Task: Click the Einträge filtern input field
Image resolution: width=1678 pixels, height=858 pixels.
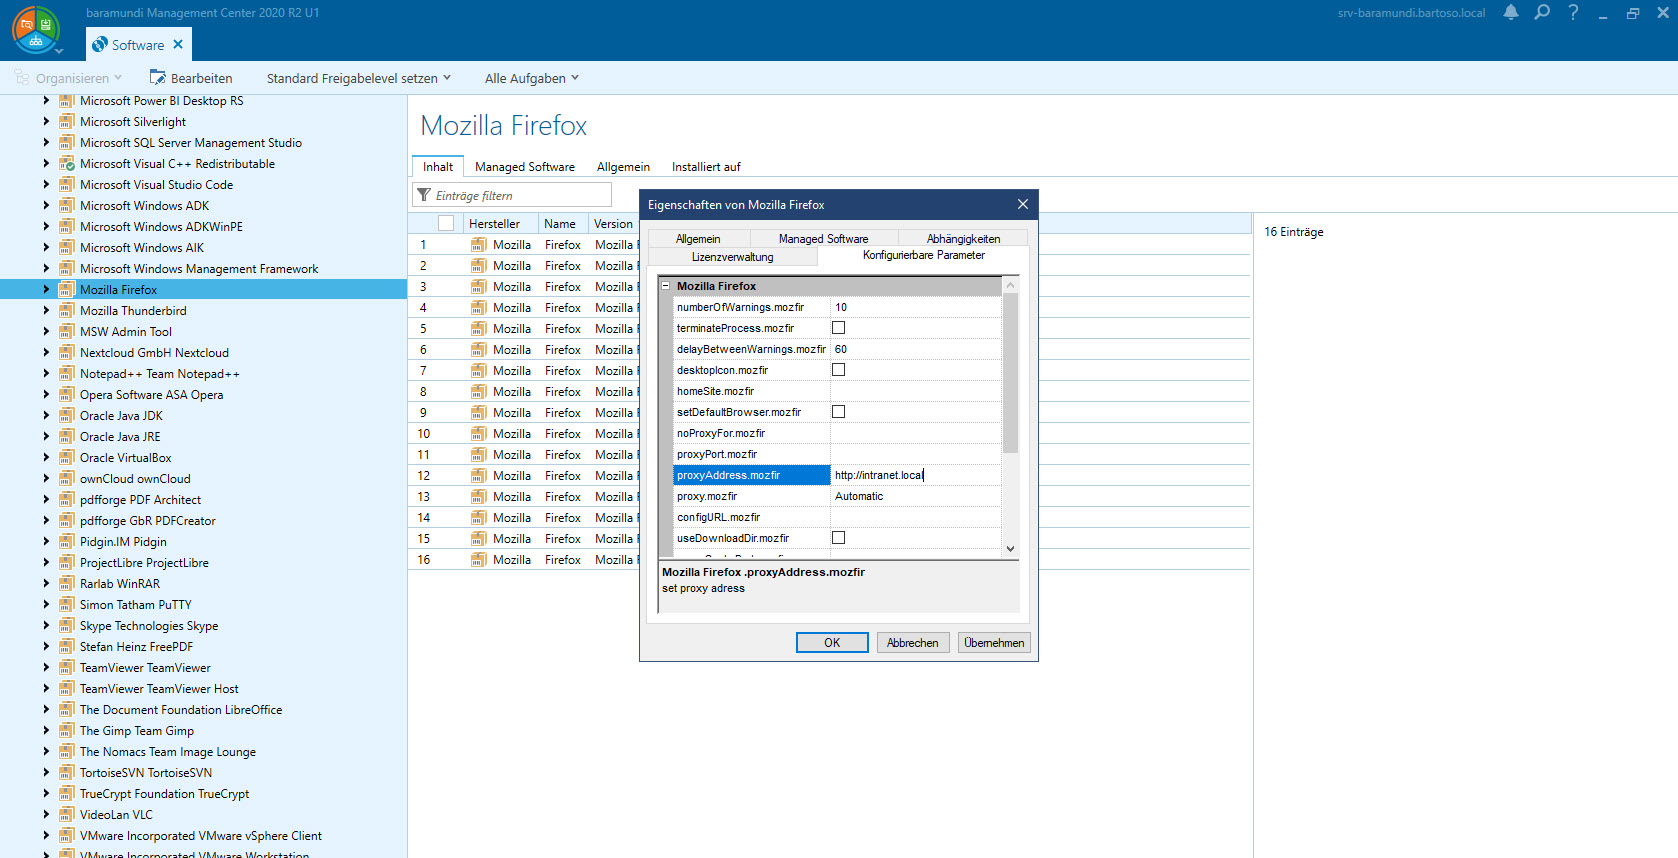Action: click(512, 195)
